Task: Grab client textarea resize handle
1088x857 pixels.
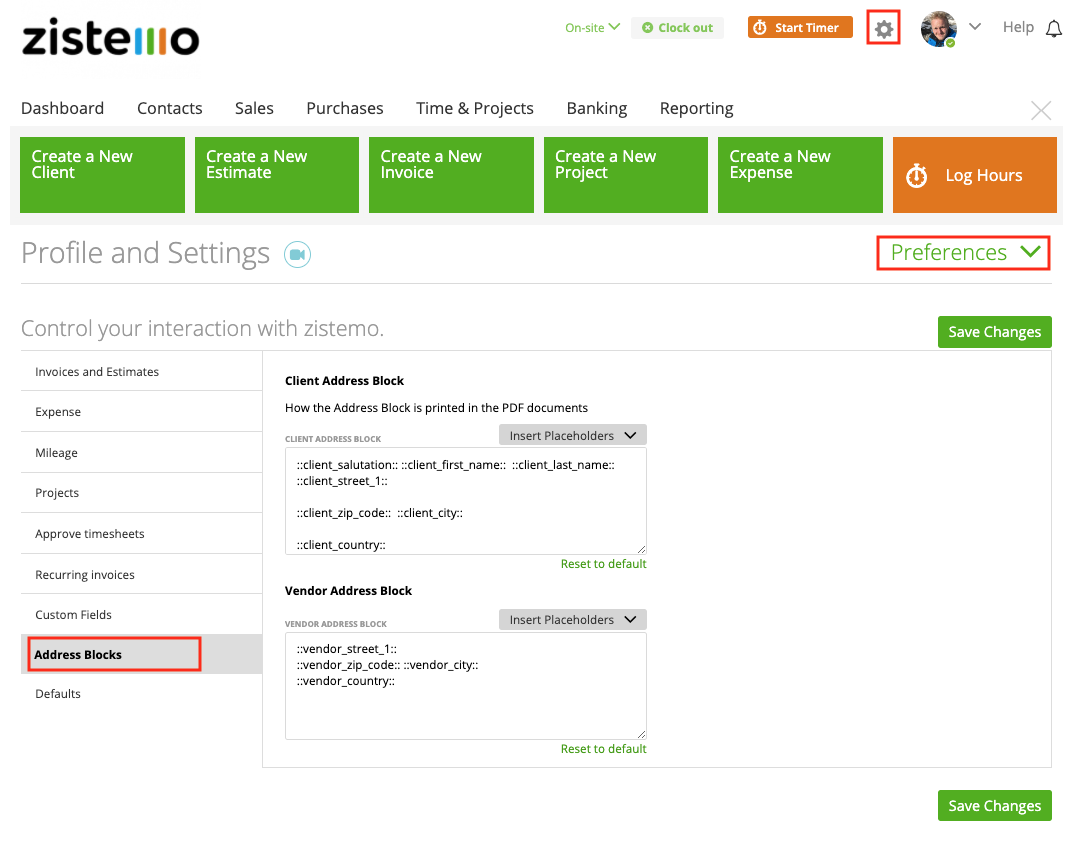Action: point(641,549)
